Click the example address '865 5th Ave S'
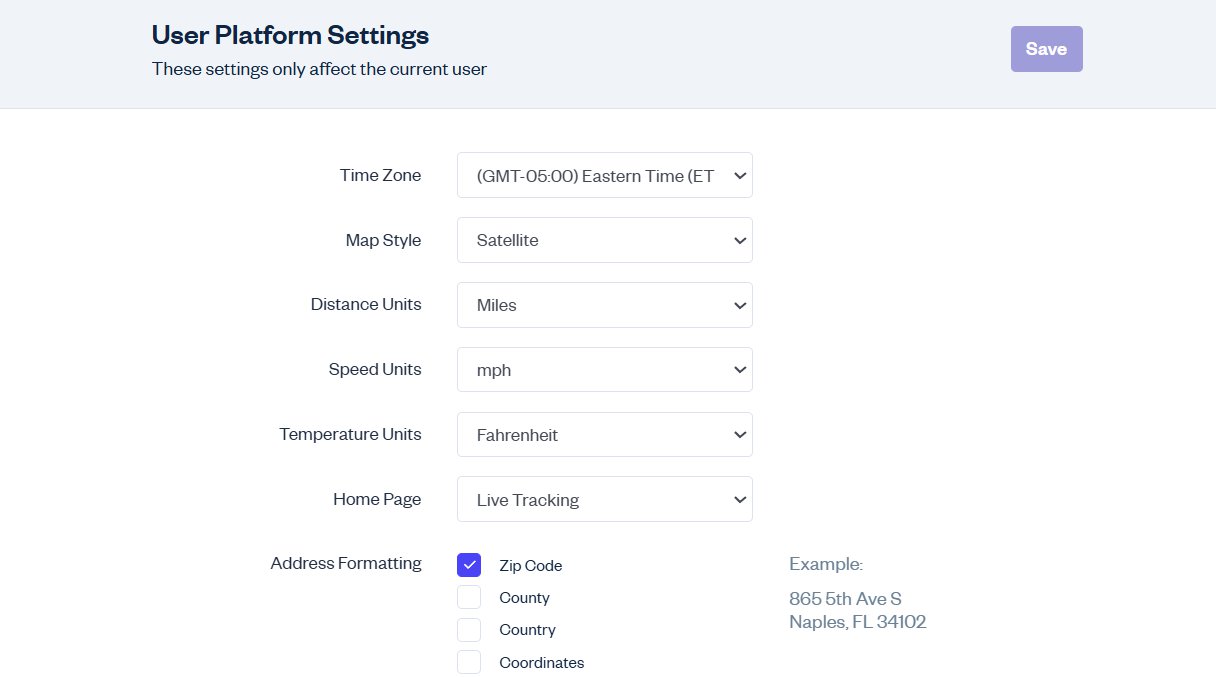Screen dimensions: 1216x677 click(x=845, y=599)
